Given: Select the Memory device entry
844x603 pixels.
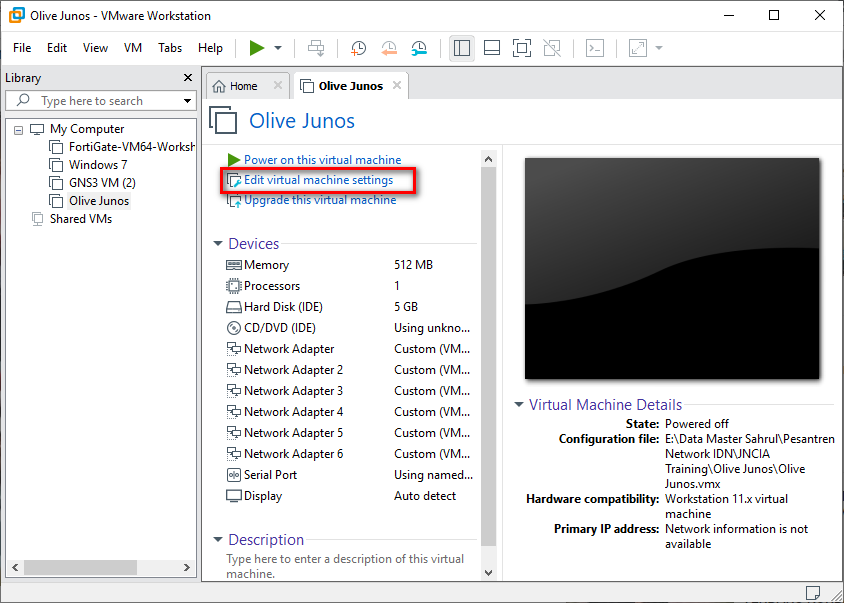Looking at the screenshot, I should pos(266,264).
